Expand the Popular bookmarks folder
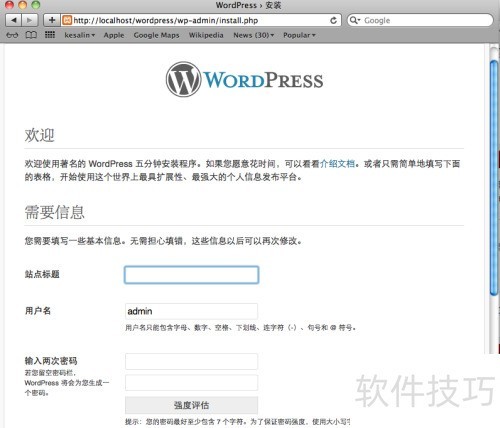 299,35
